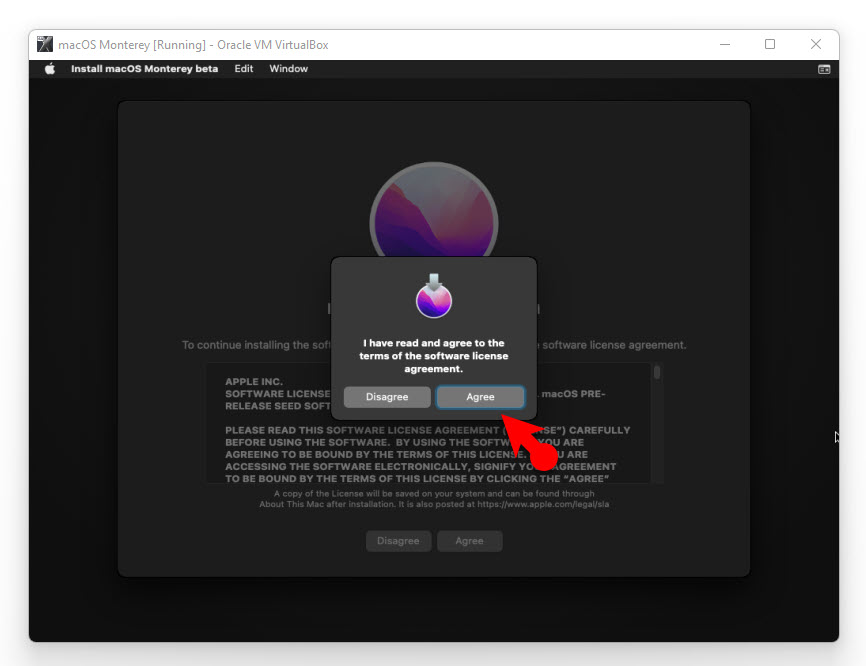The height and width of the screenshot is (666, 866).
Task: Close the macOS Monterey VirtualBox window
Action: (x=816, y=44)
